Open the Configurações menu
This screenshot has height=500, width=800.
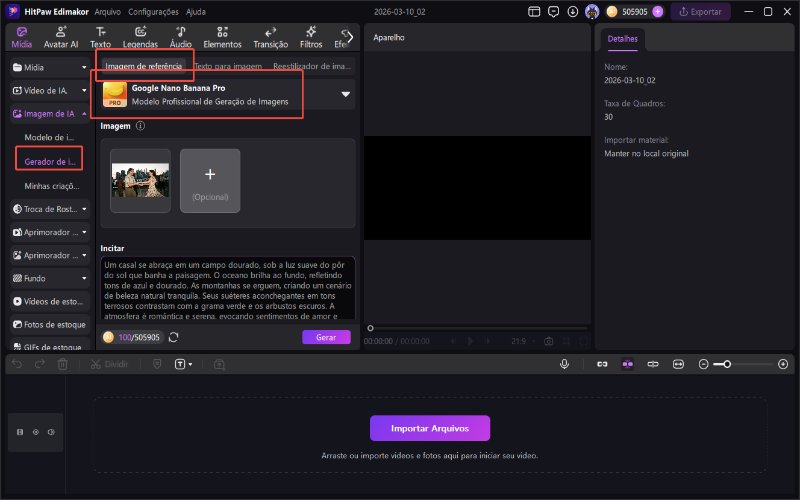coord(154,12)
